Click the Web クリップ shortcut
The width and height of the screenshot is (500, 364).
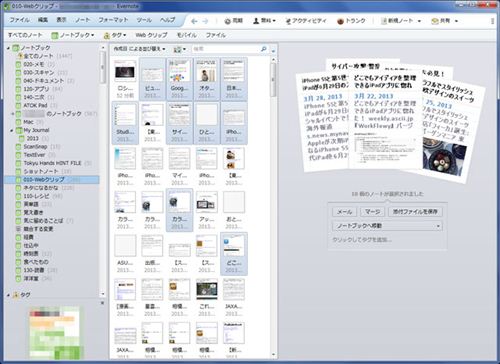pos(151,35)
